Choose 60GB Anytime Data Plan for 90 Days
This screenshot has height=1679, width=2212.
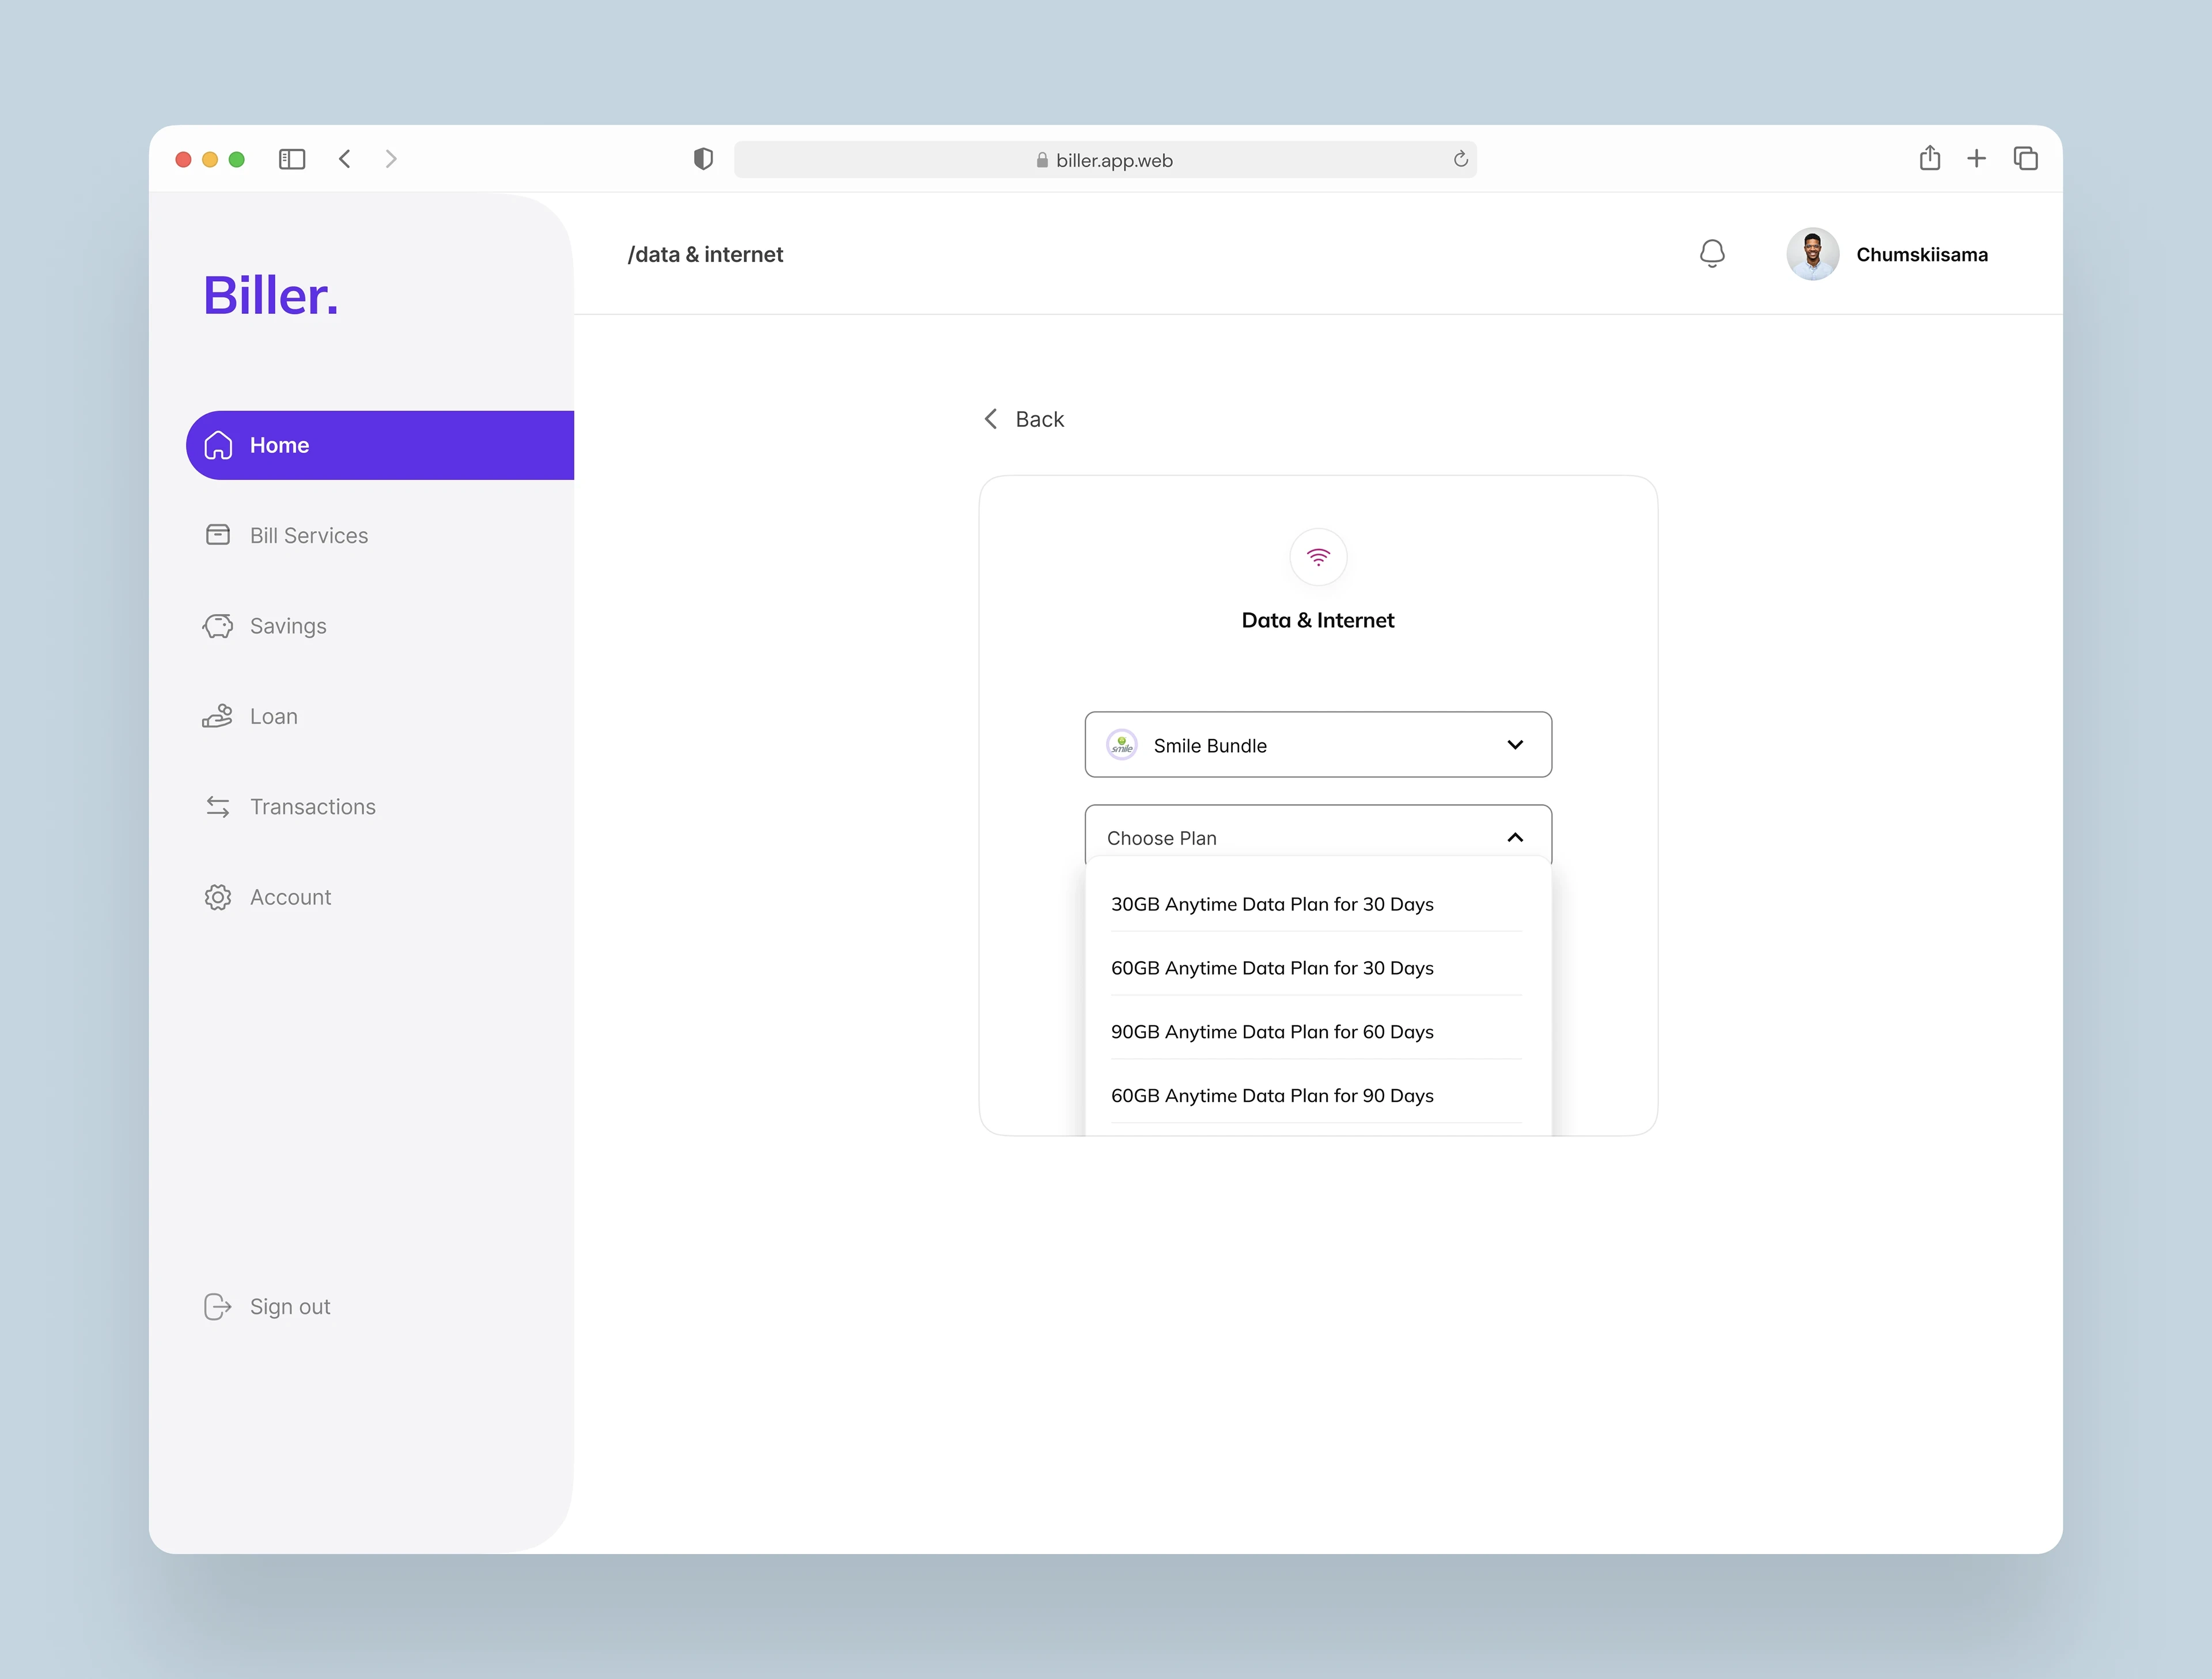point(1272,1095)
